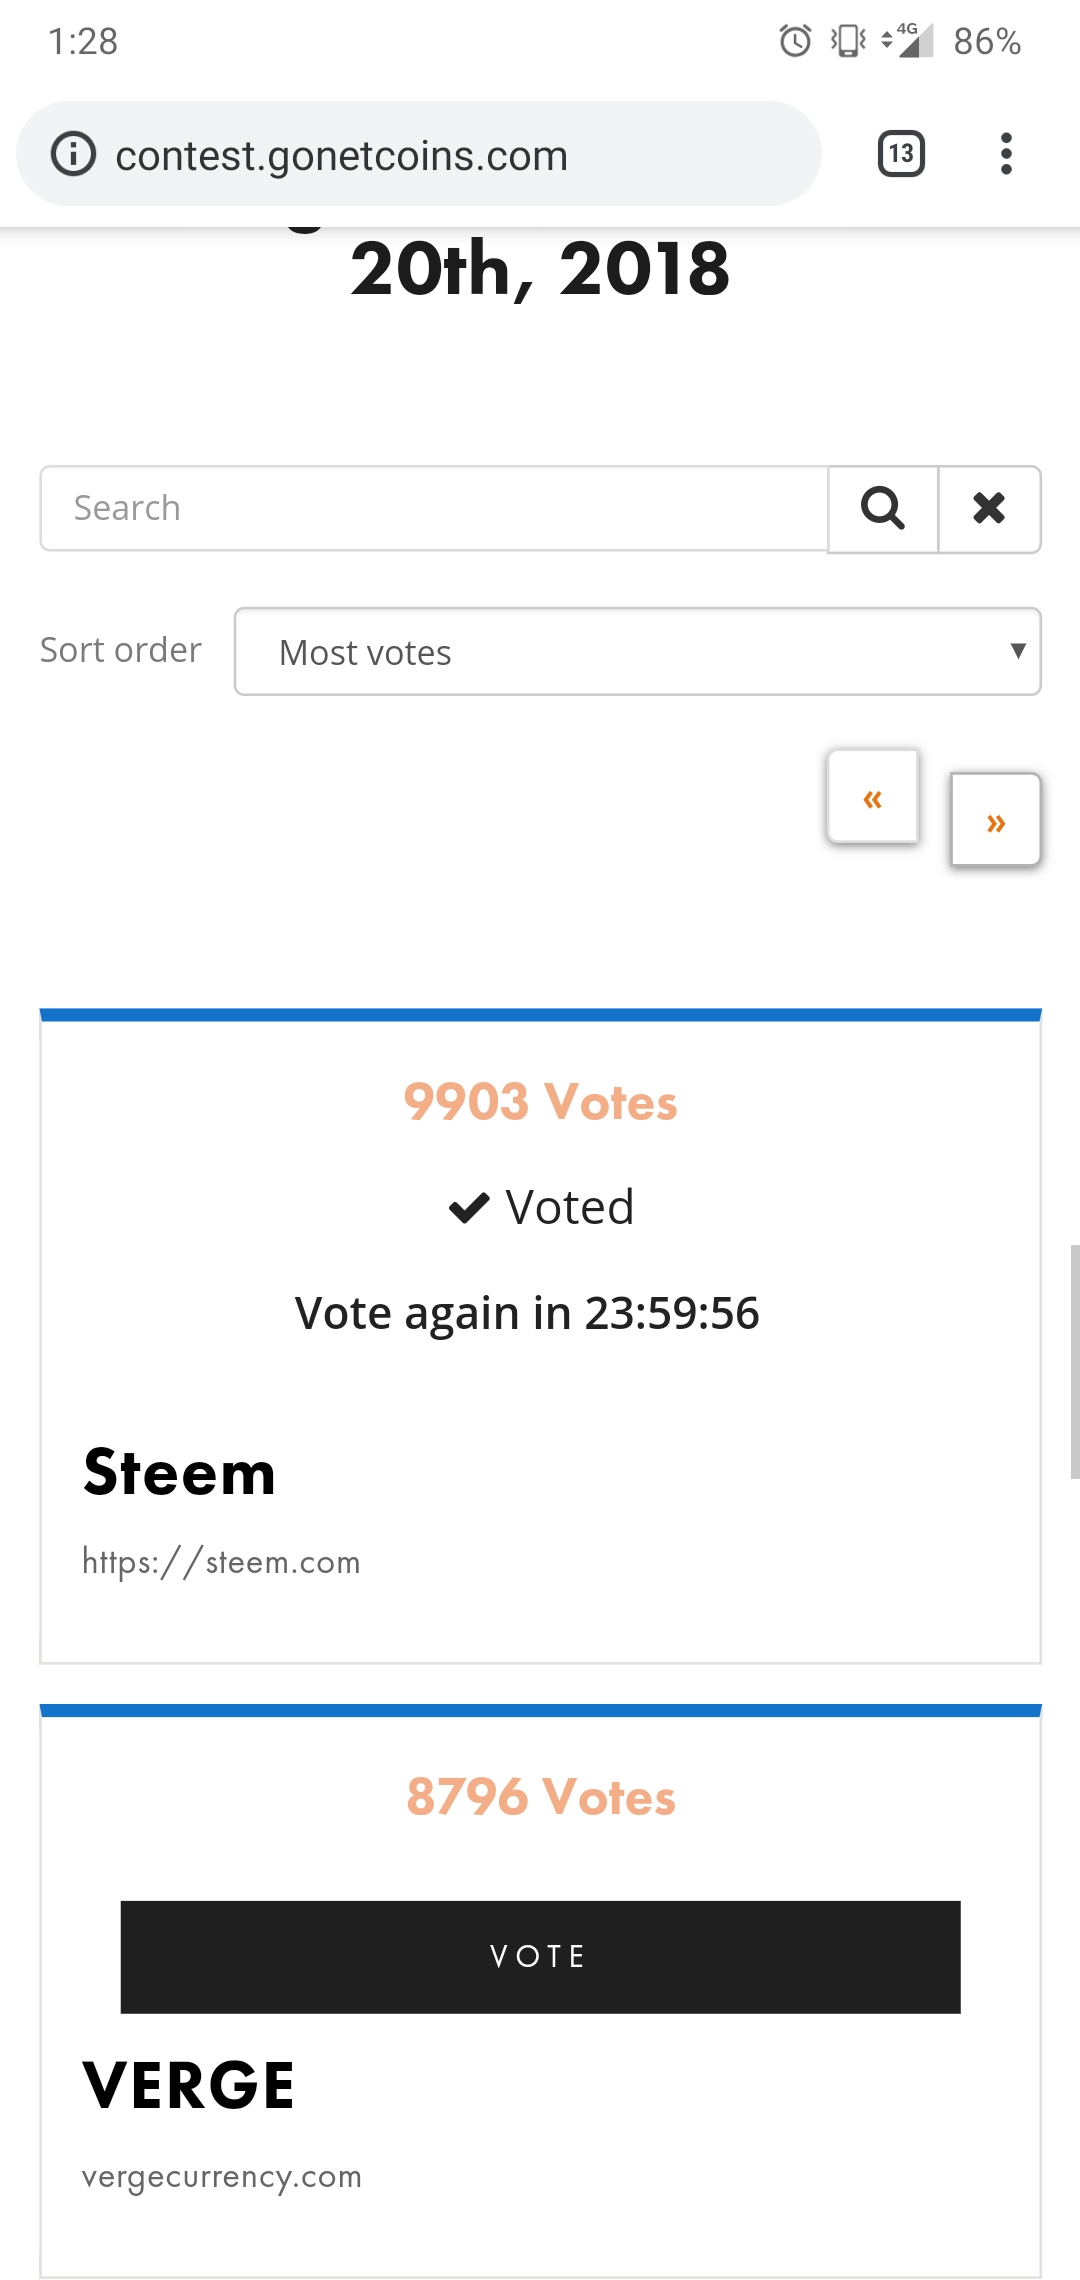Open the https://steem.com link
Screen dimensions: 1080x2280
click(x=221, y=1562)
